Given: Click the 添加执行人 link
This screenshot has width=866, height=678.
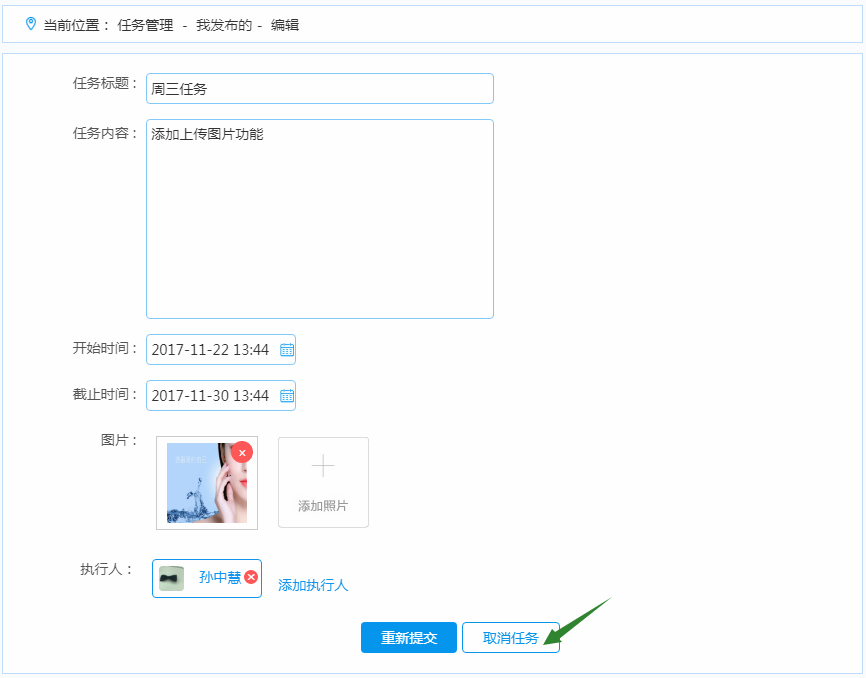Looking at the screenshot, I should click(x=313, y=585).
